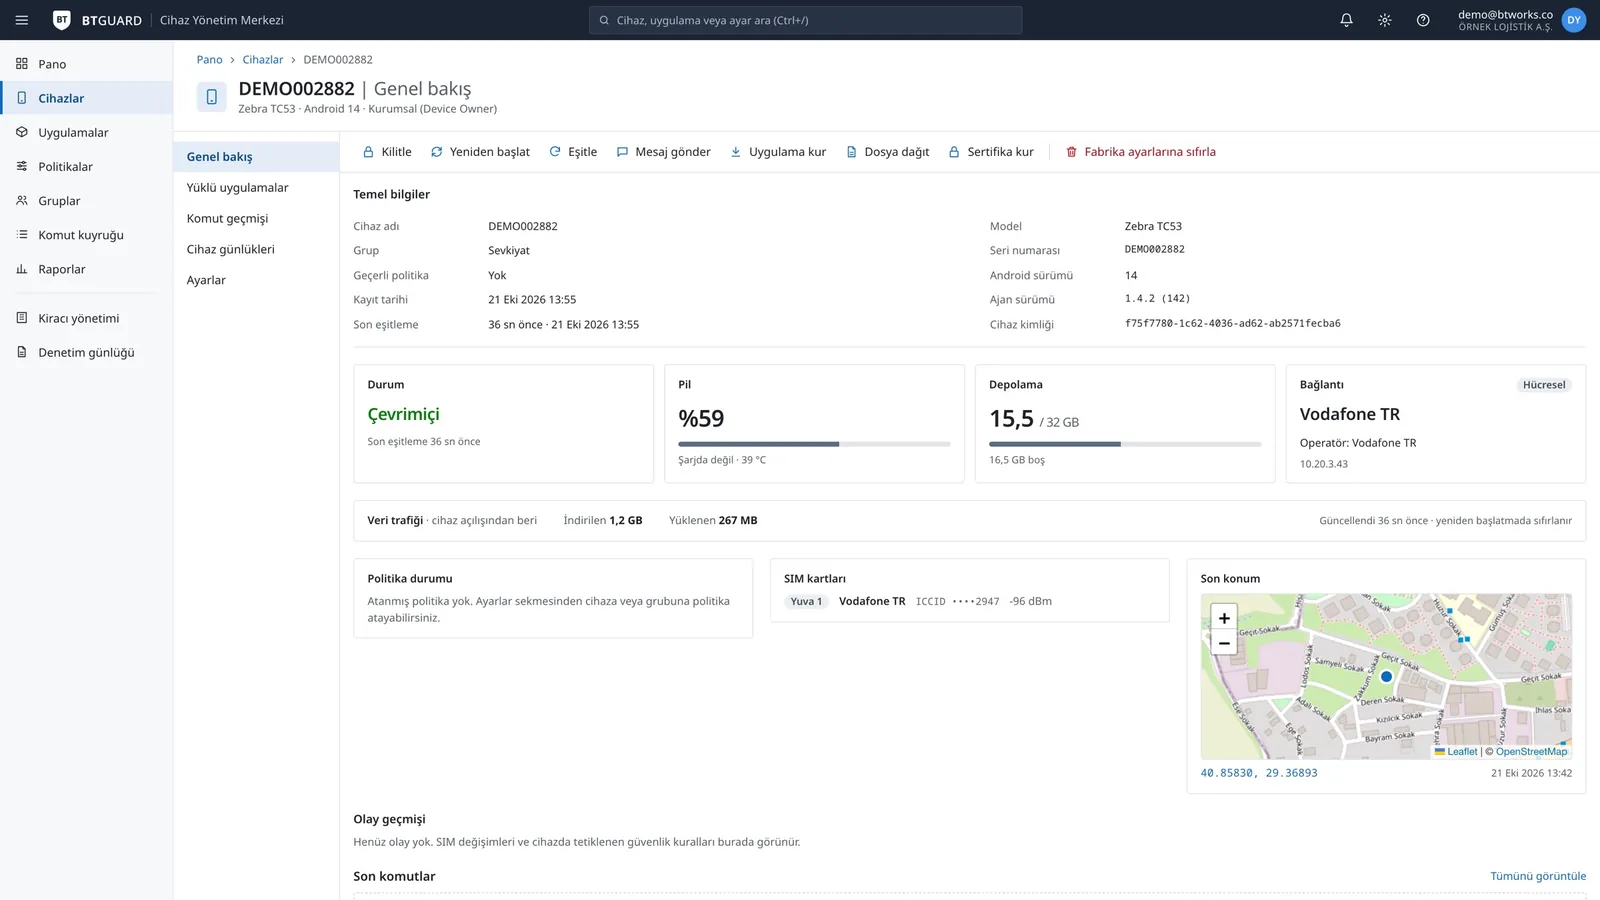Click the notifications bell icon
Image resolution: width=1600 pixels, height=900 pixels.
coord(1346,20)
